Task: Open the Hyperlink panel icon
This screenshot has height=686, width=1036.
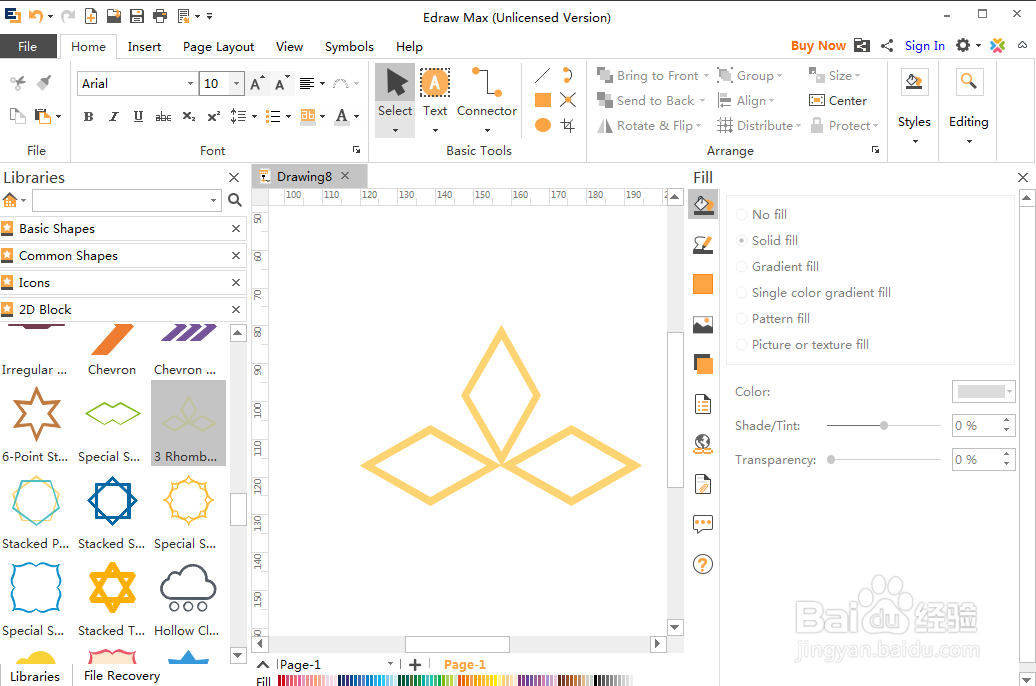Action: [x=702, y=444]
